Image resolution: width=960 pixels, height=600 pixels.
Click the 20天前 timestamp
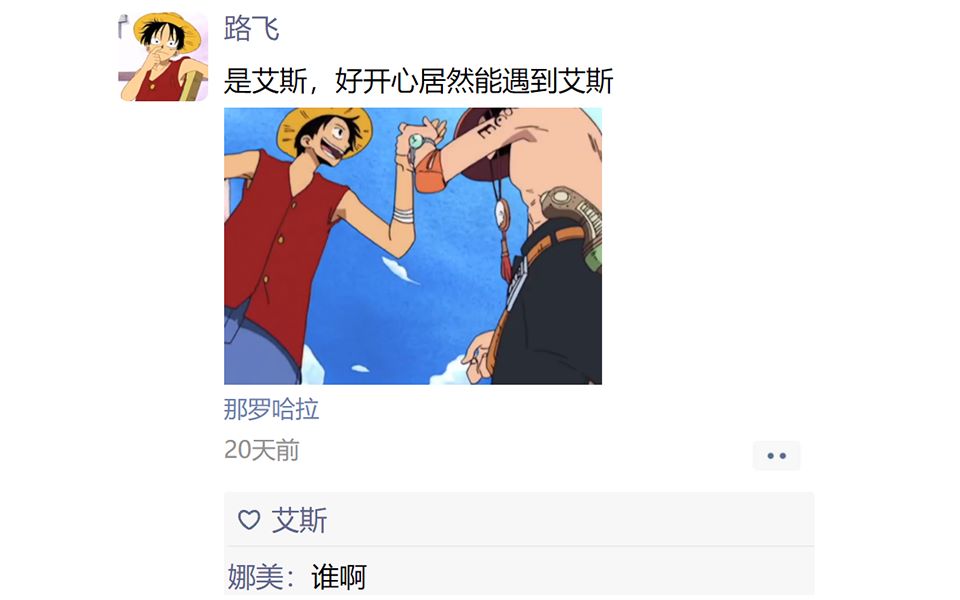pyautogui.click(x=261, y=450)
